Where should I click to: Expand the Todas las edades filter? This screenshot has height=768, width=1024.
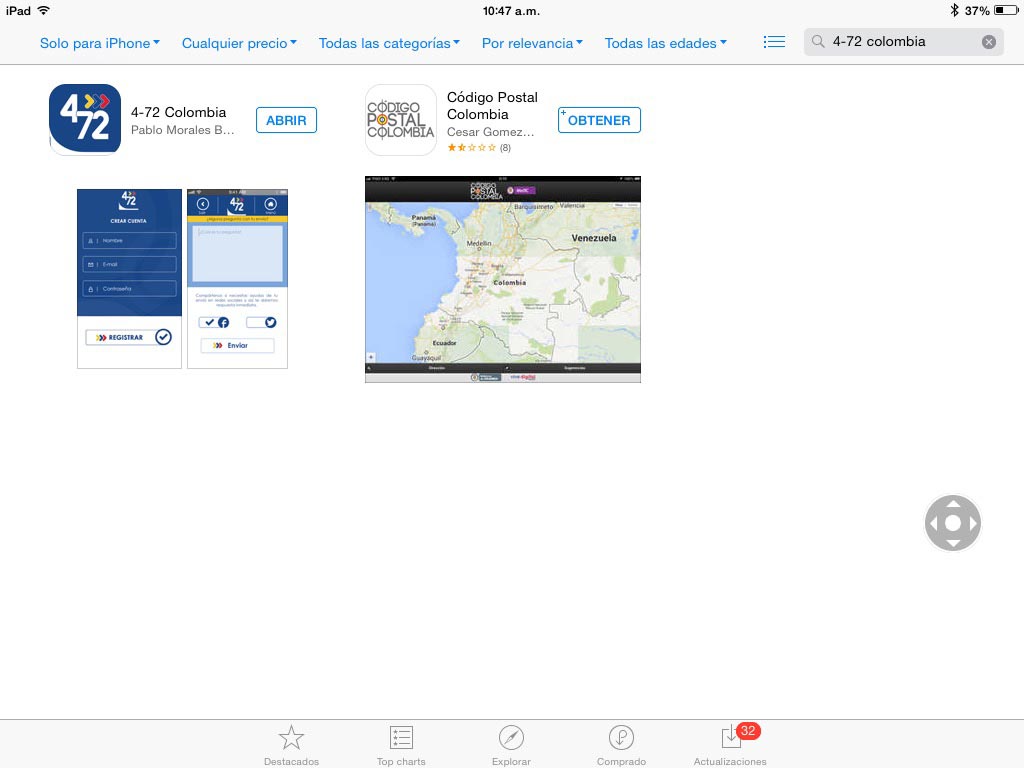coord(665,43)
